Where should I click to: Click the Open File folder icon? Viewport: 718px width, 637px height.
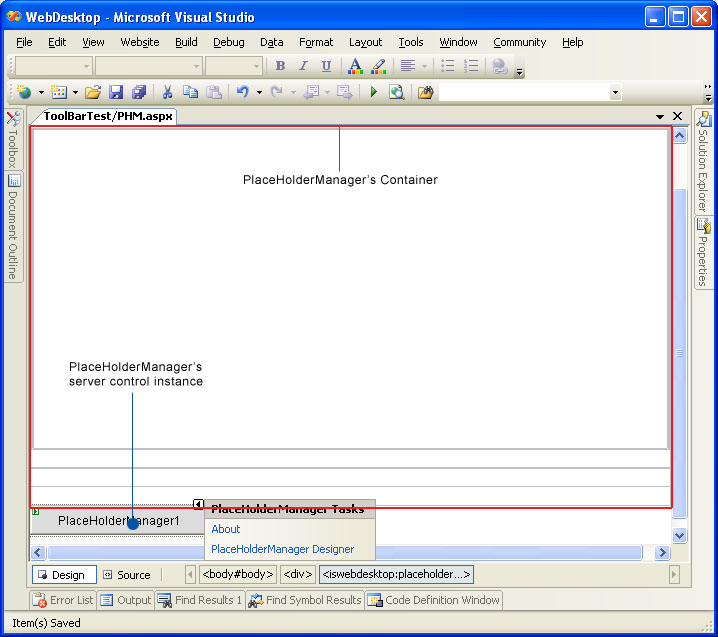(93, 92)
